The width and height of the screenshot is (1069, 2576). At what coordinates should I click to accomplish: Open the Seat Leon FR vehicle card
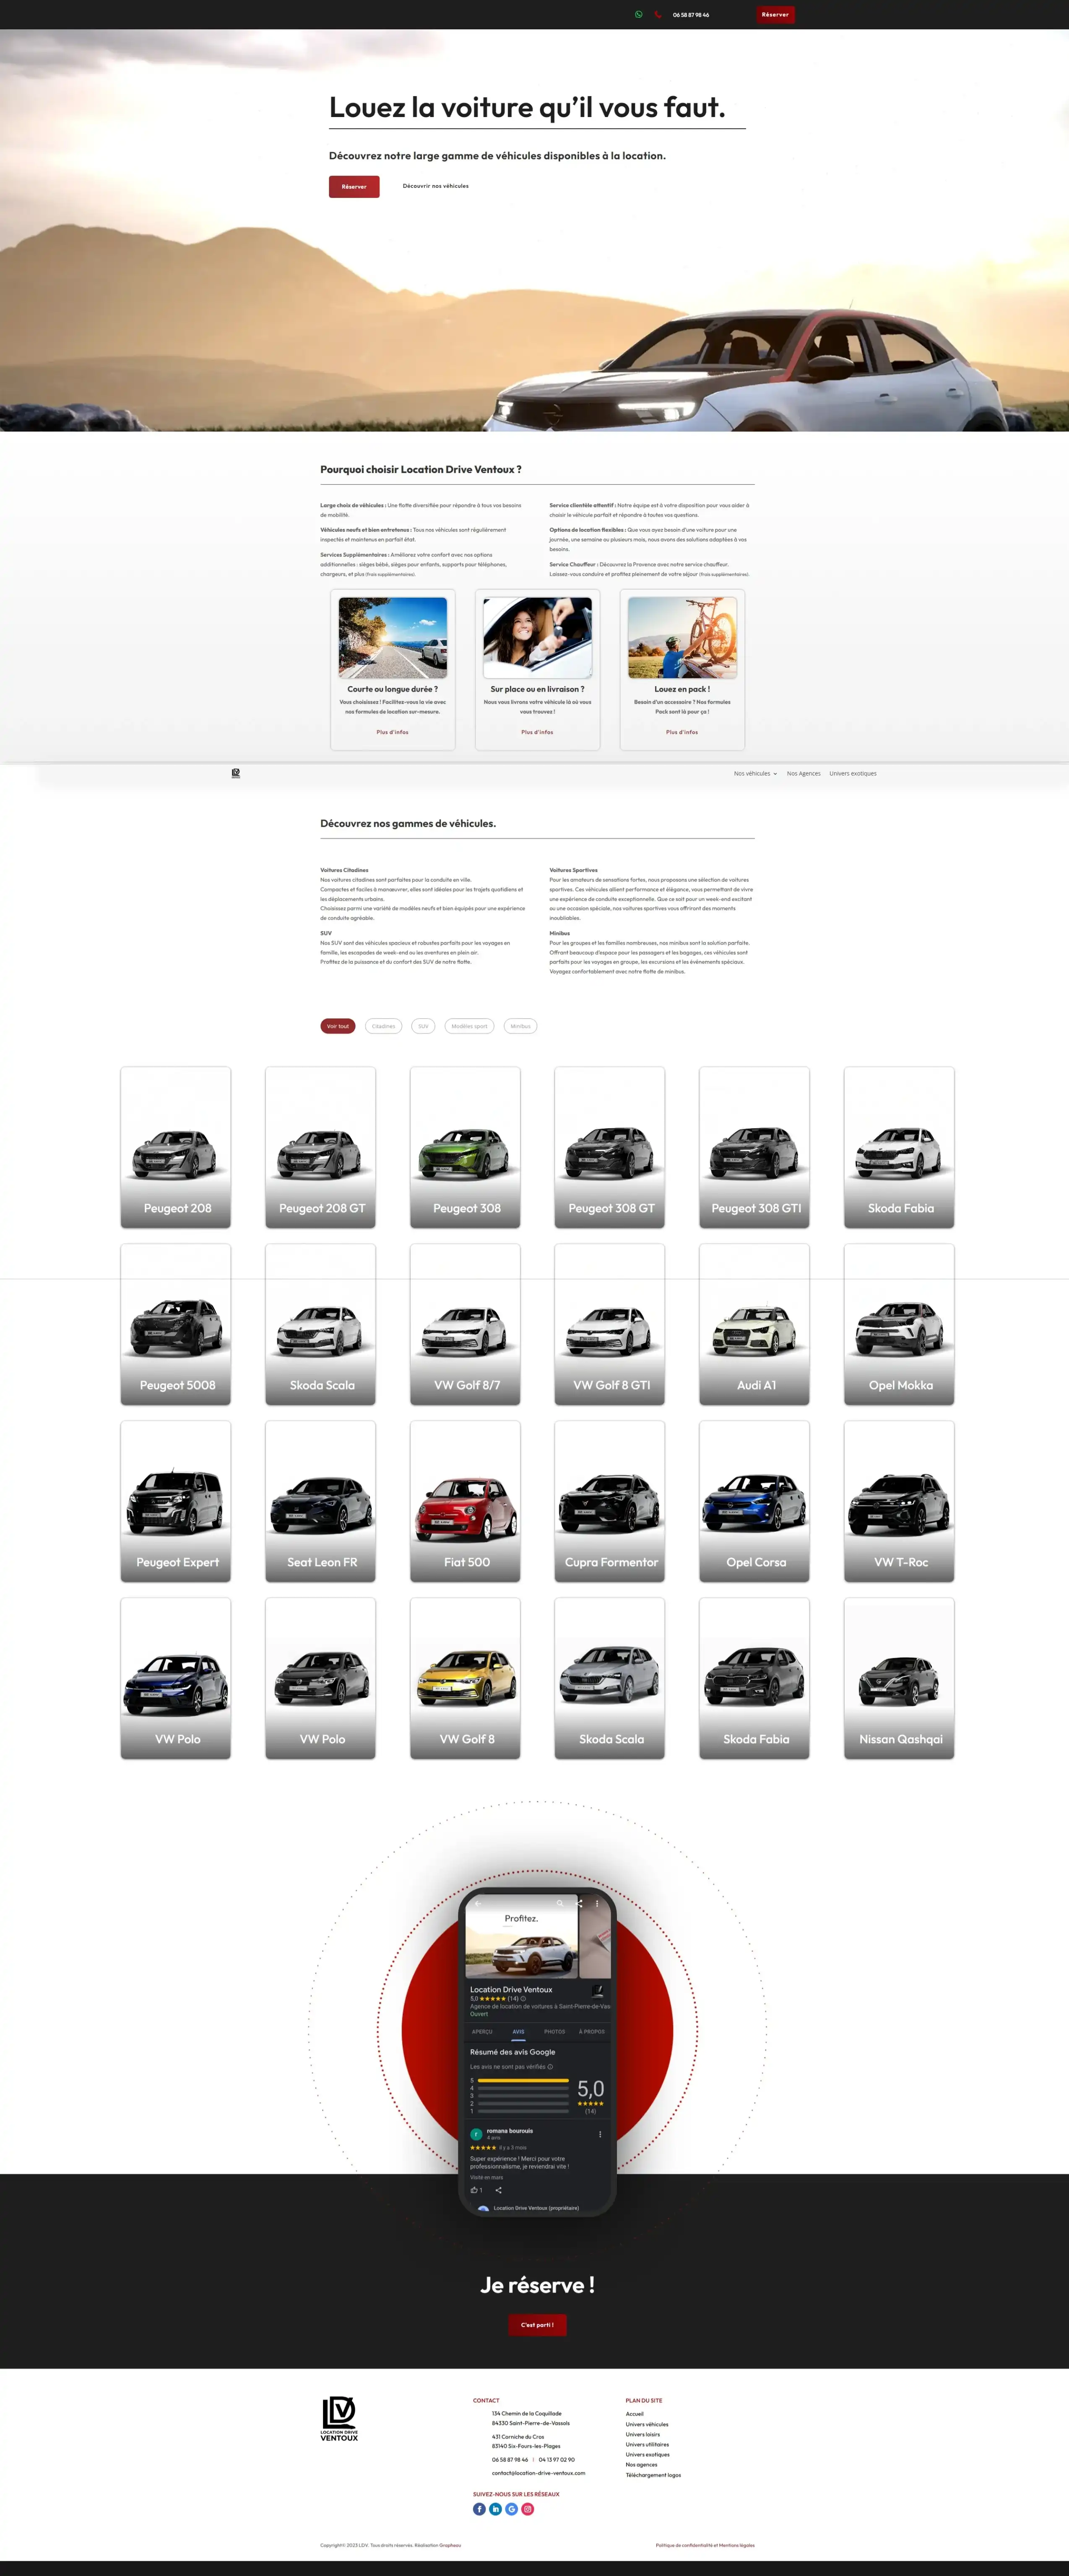(x=320, y=1501)
